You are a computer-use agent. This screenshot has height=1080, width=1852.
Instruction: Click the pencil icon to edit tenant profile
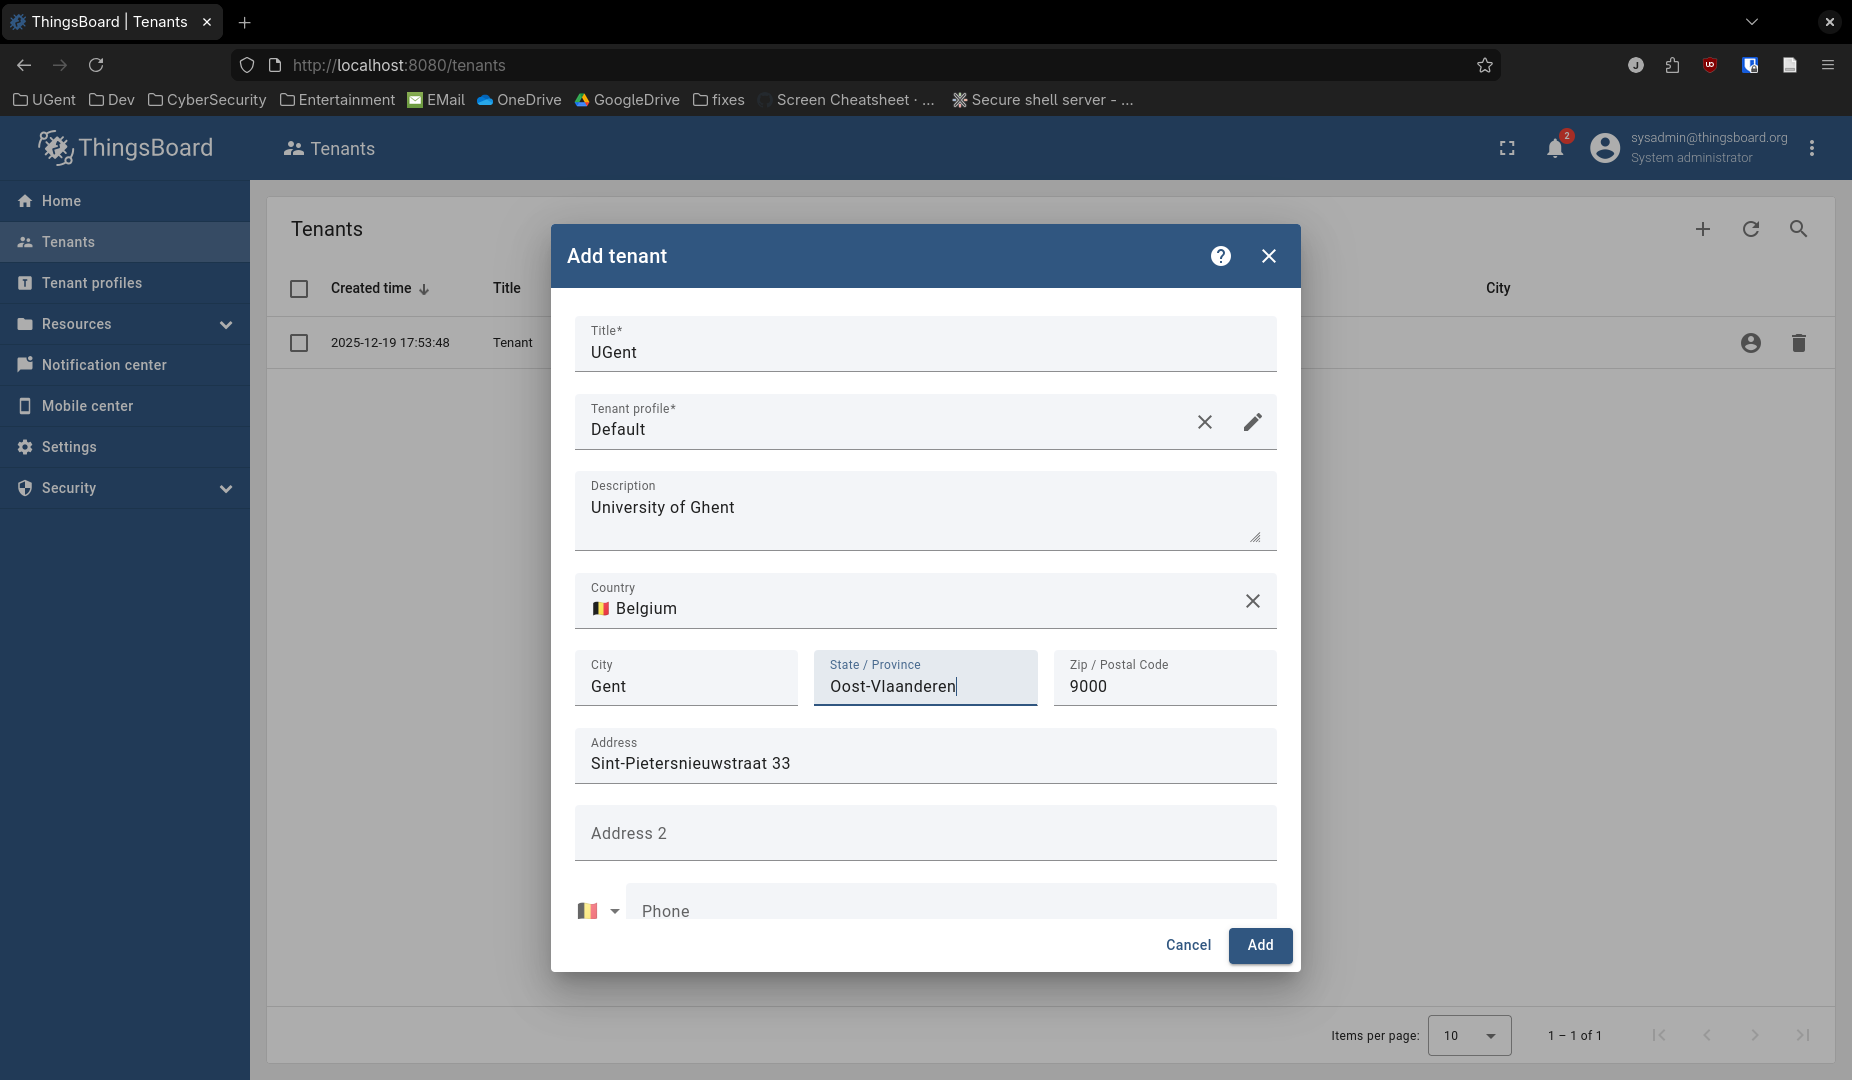pos(1252,422)
